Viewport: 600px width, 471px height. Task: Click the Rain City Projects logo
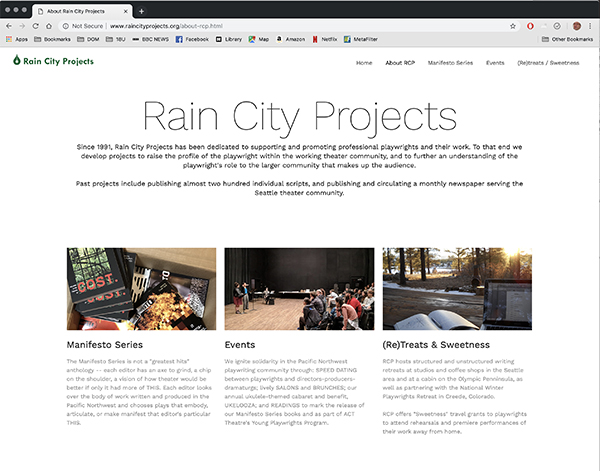53,61
